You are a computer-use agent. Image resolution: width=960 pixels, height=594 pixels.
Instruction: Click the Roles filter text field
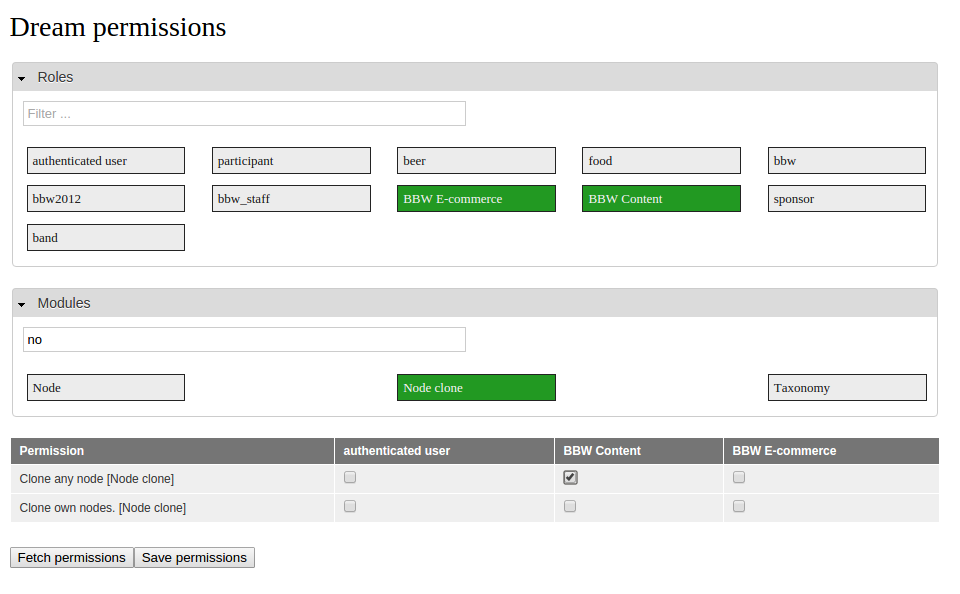point(244,114)
